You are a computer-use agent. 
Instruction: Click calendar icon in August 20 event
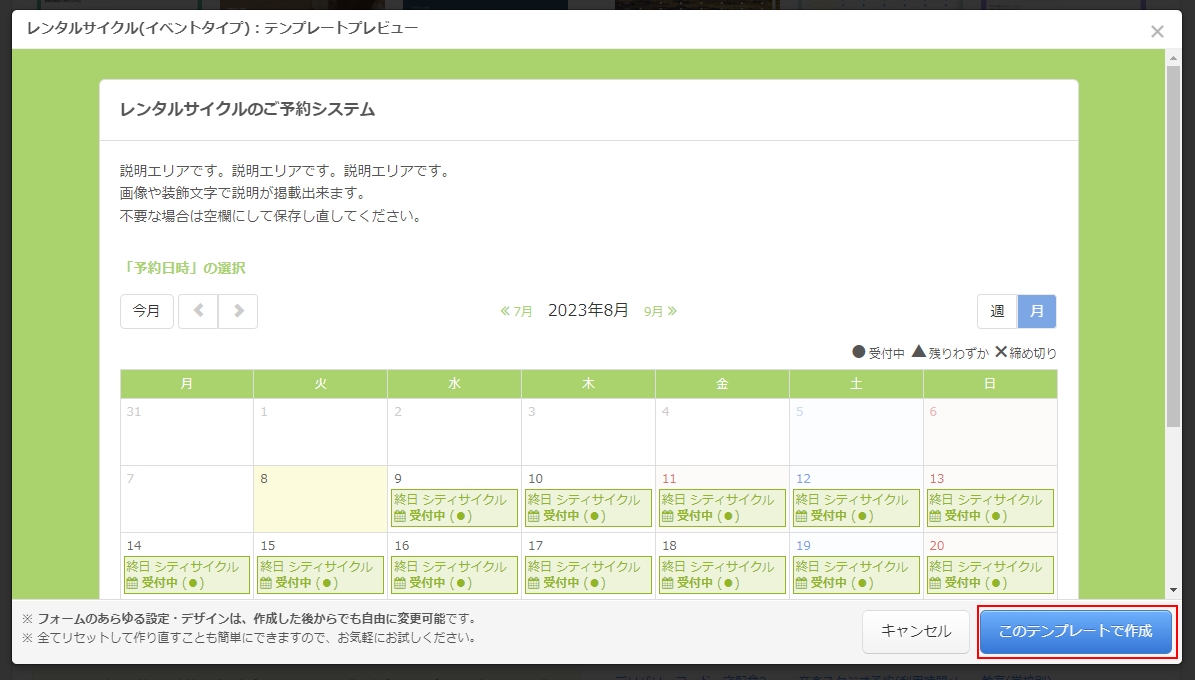point(936,583)
